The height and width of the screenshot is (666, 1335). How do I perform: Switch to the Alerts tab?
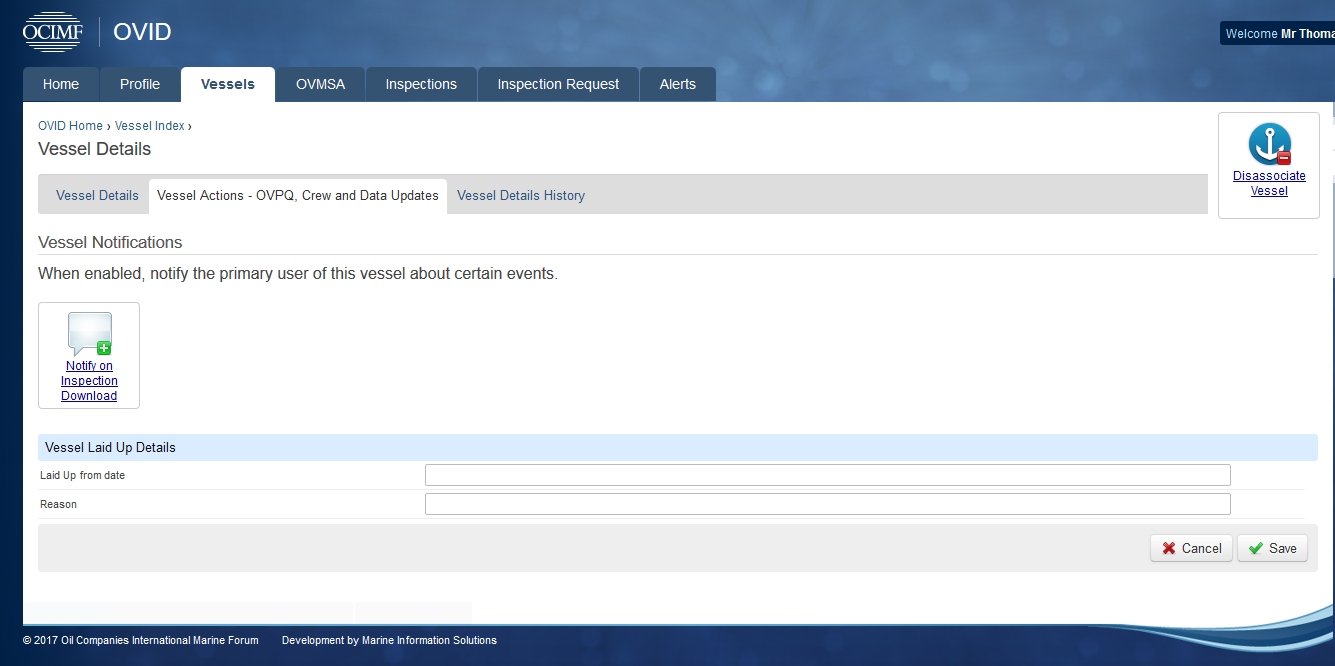point(677,84)
